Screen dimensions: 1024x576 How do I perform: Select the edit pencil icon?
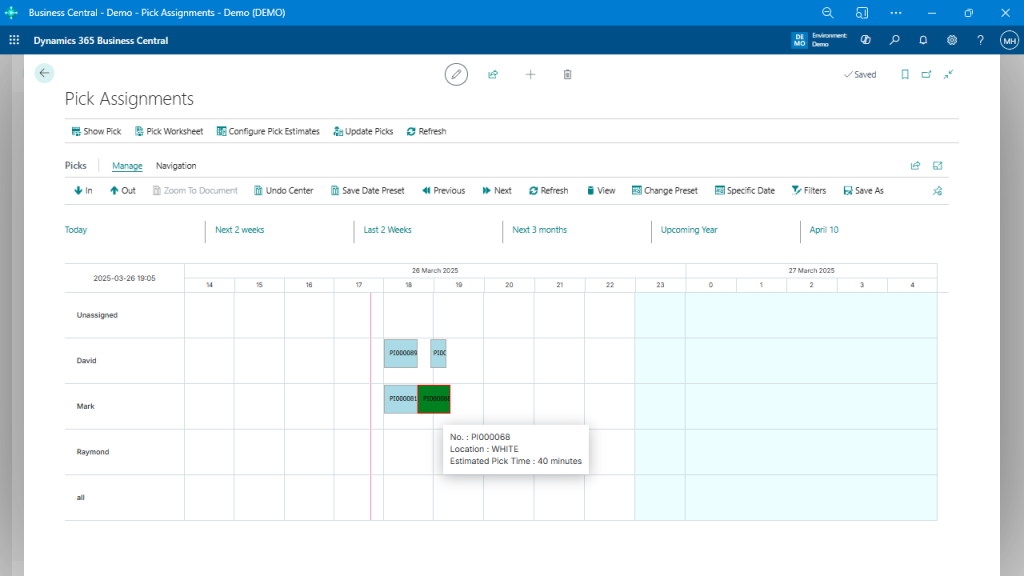(456, 74)
